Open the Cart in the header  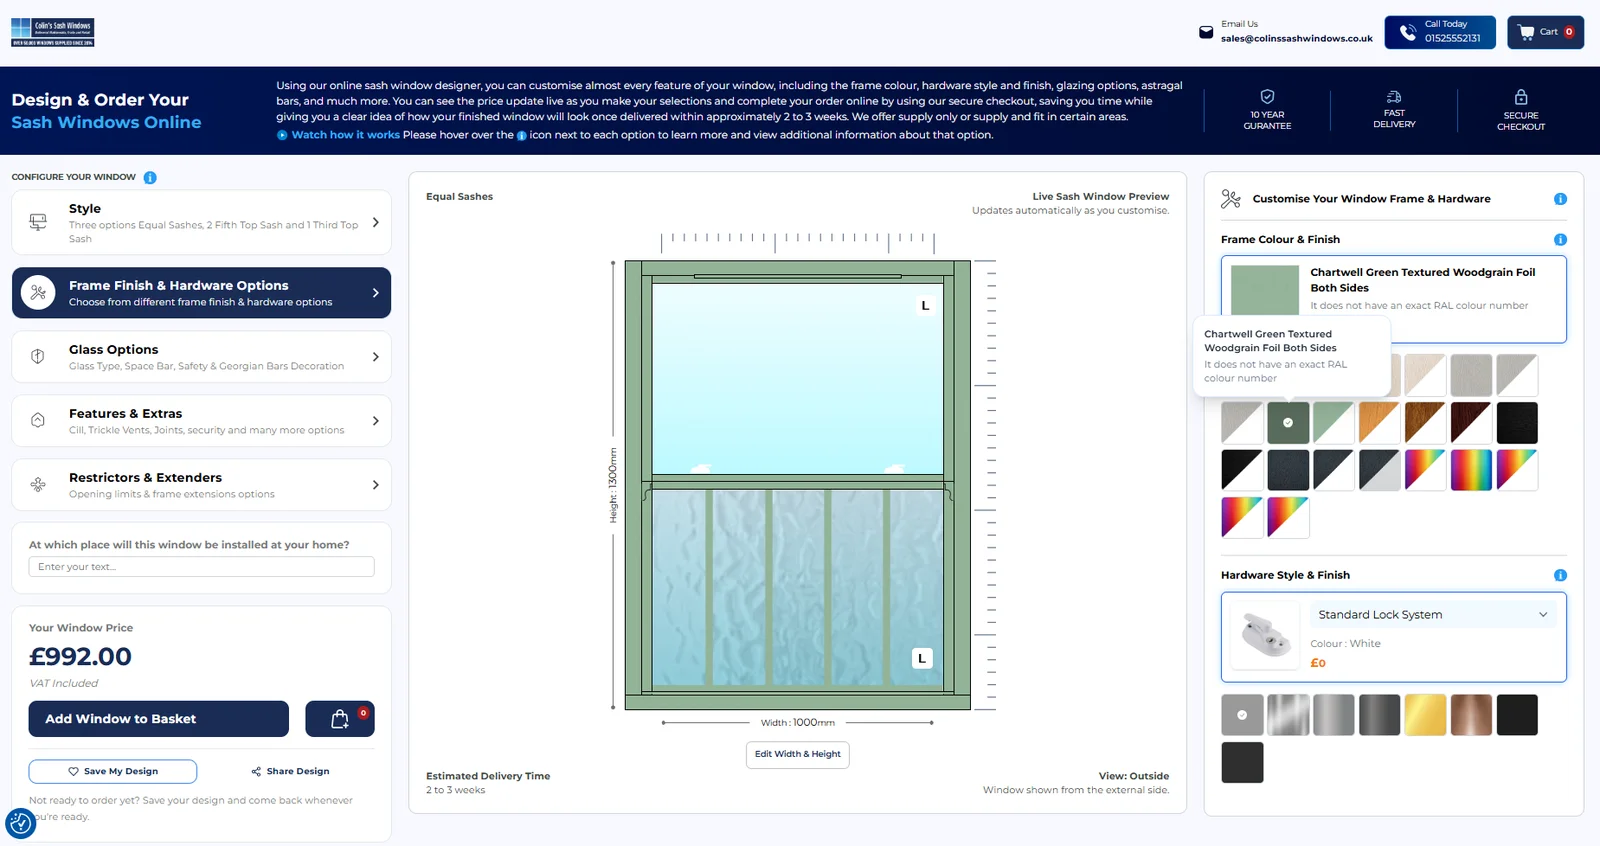pos(1545,32)
